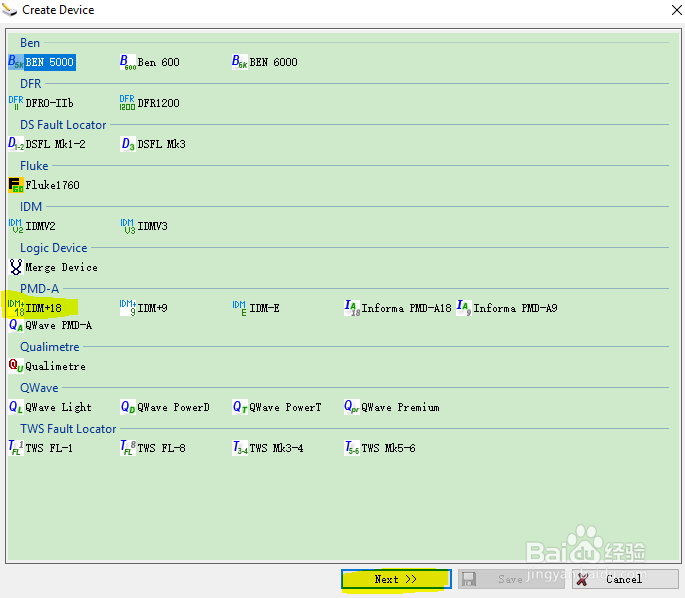Choose the Qualimetre device icon
The height and width of the screenshot is (598, 685).
click(x=16, y=366)
